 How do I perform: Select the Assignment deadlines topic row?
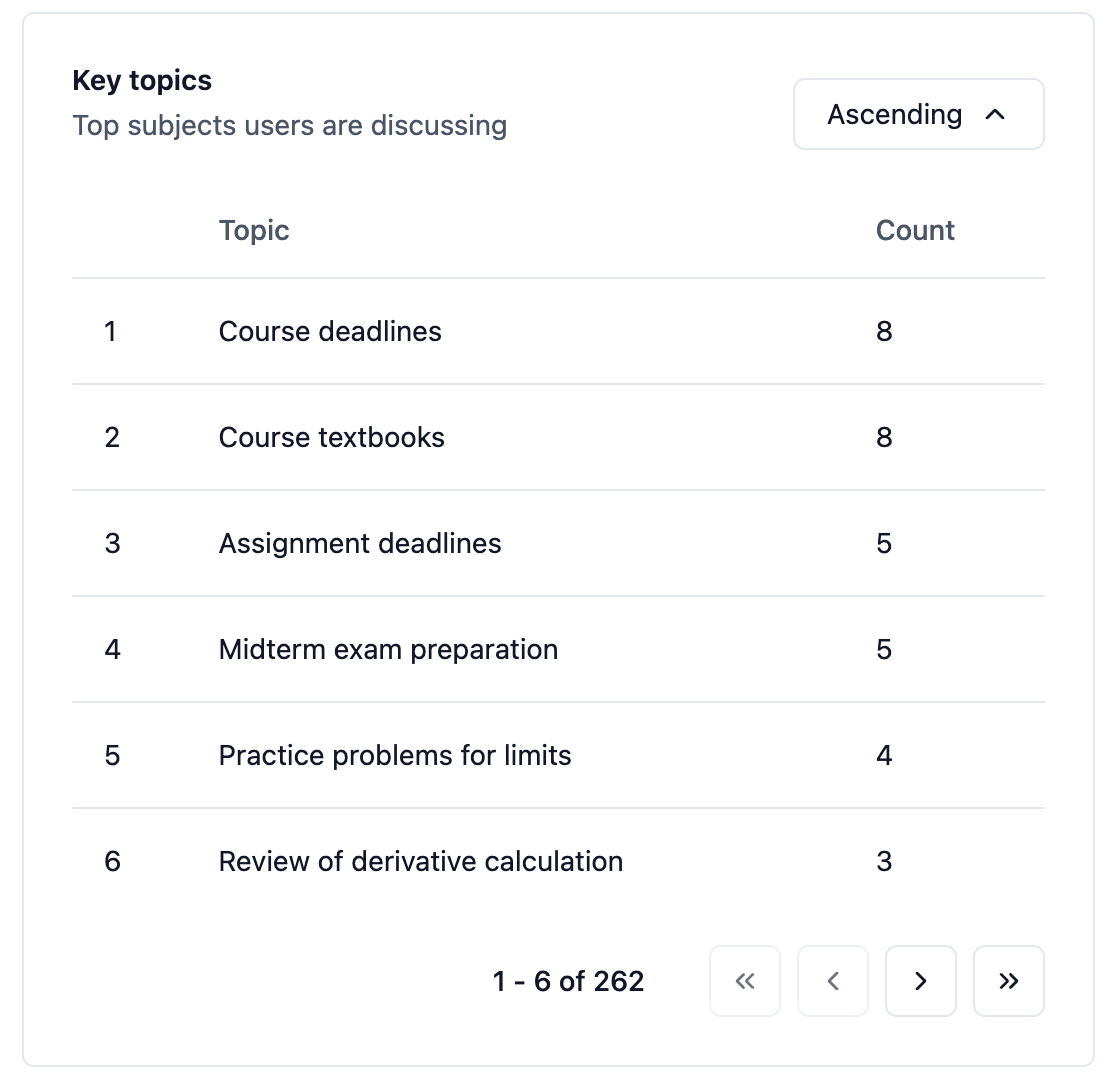pos(558,543)
